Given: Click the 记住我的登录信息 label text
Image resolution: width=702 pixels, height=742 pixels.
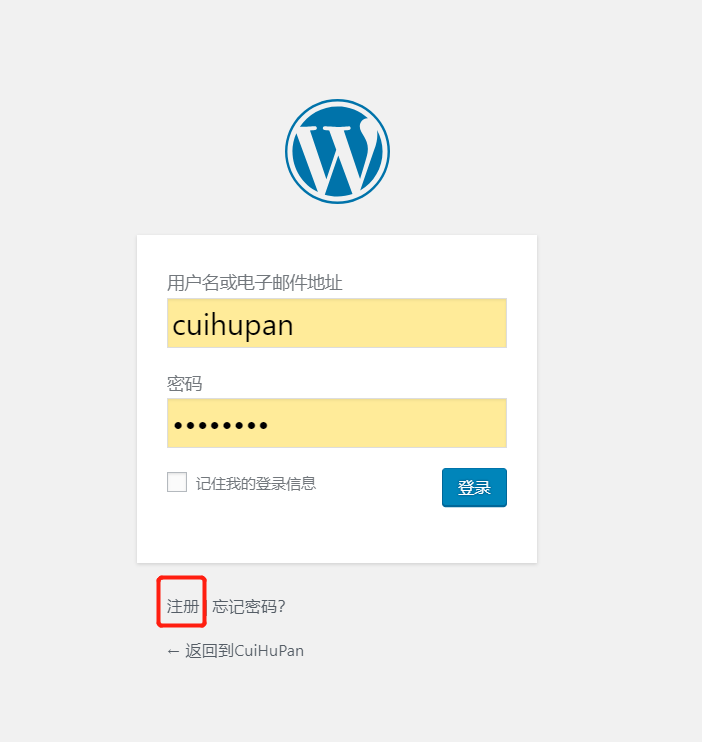Looking at the screenshot, I should (256, 484).
